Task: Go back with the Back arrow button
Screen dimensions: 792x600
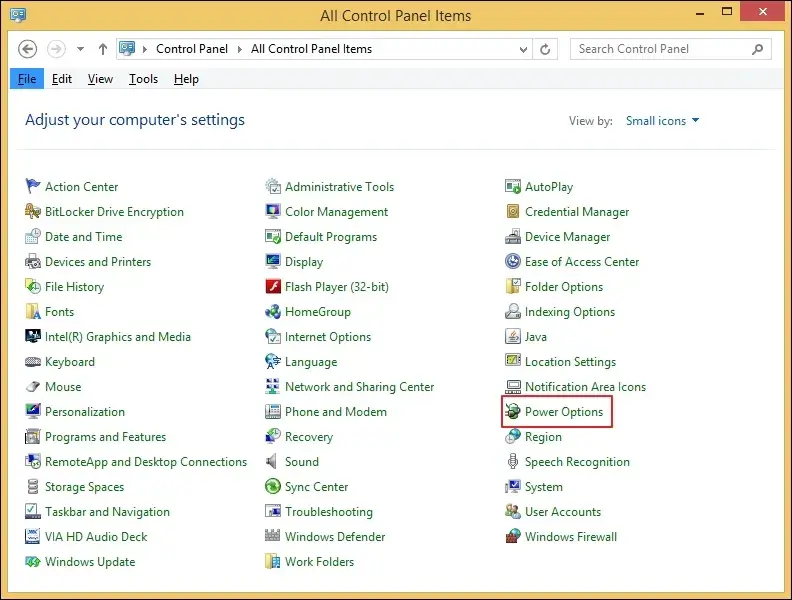Action: click(x=27, y=49)
